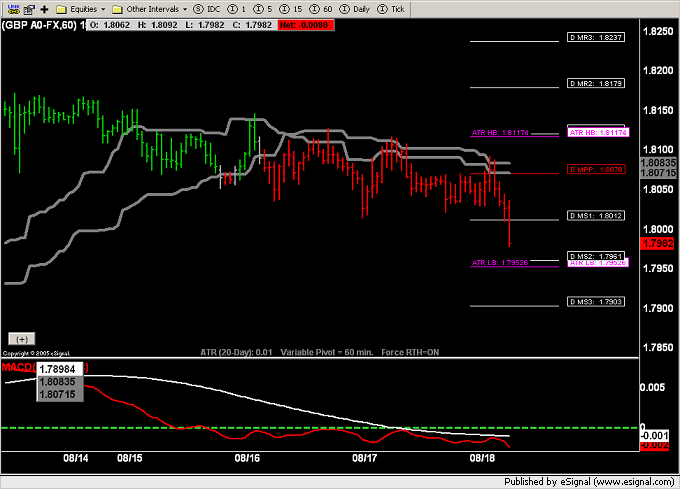680x489 pixels.
Task: Click Published by eSignal link
Action: pyautogui.click(x=589, y=482)
